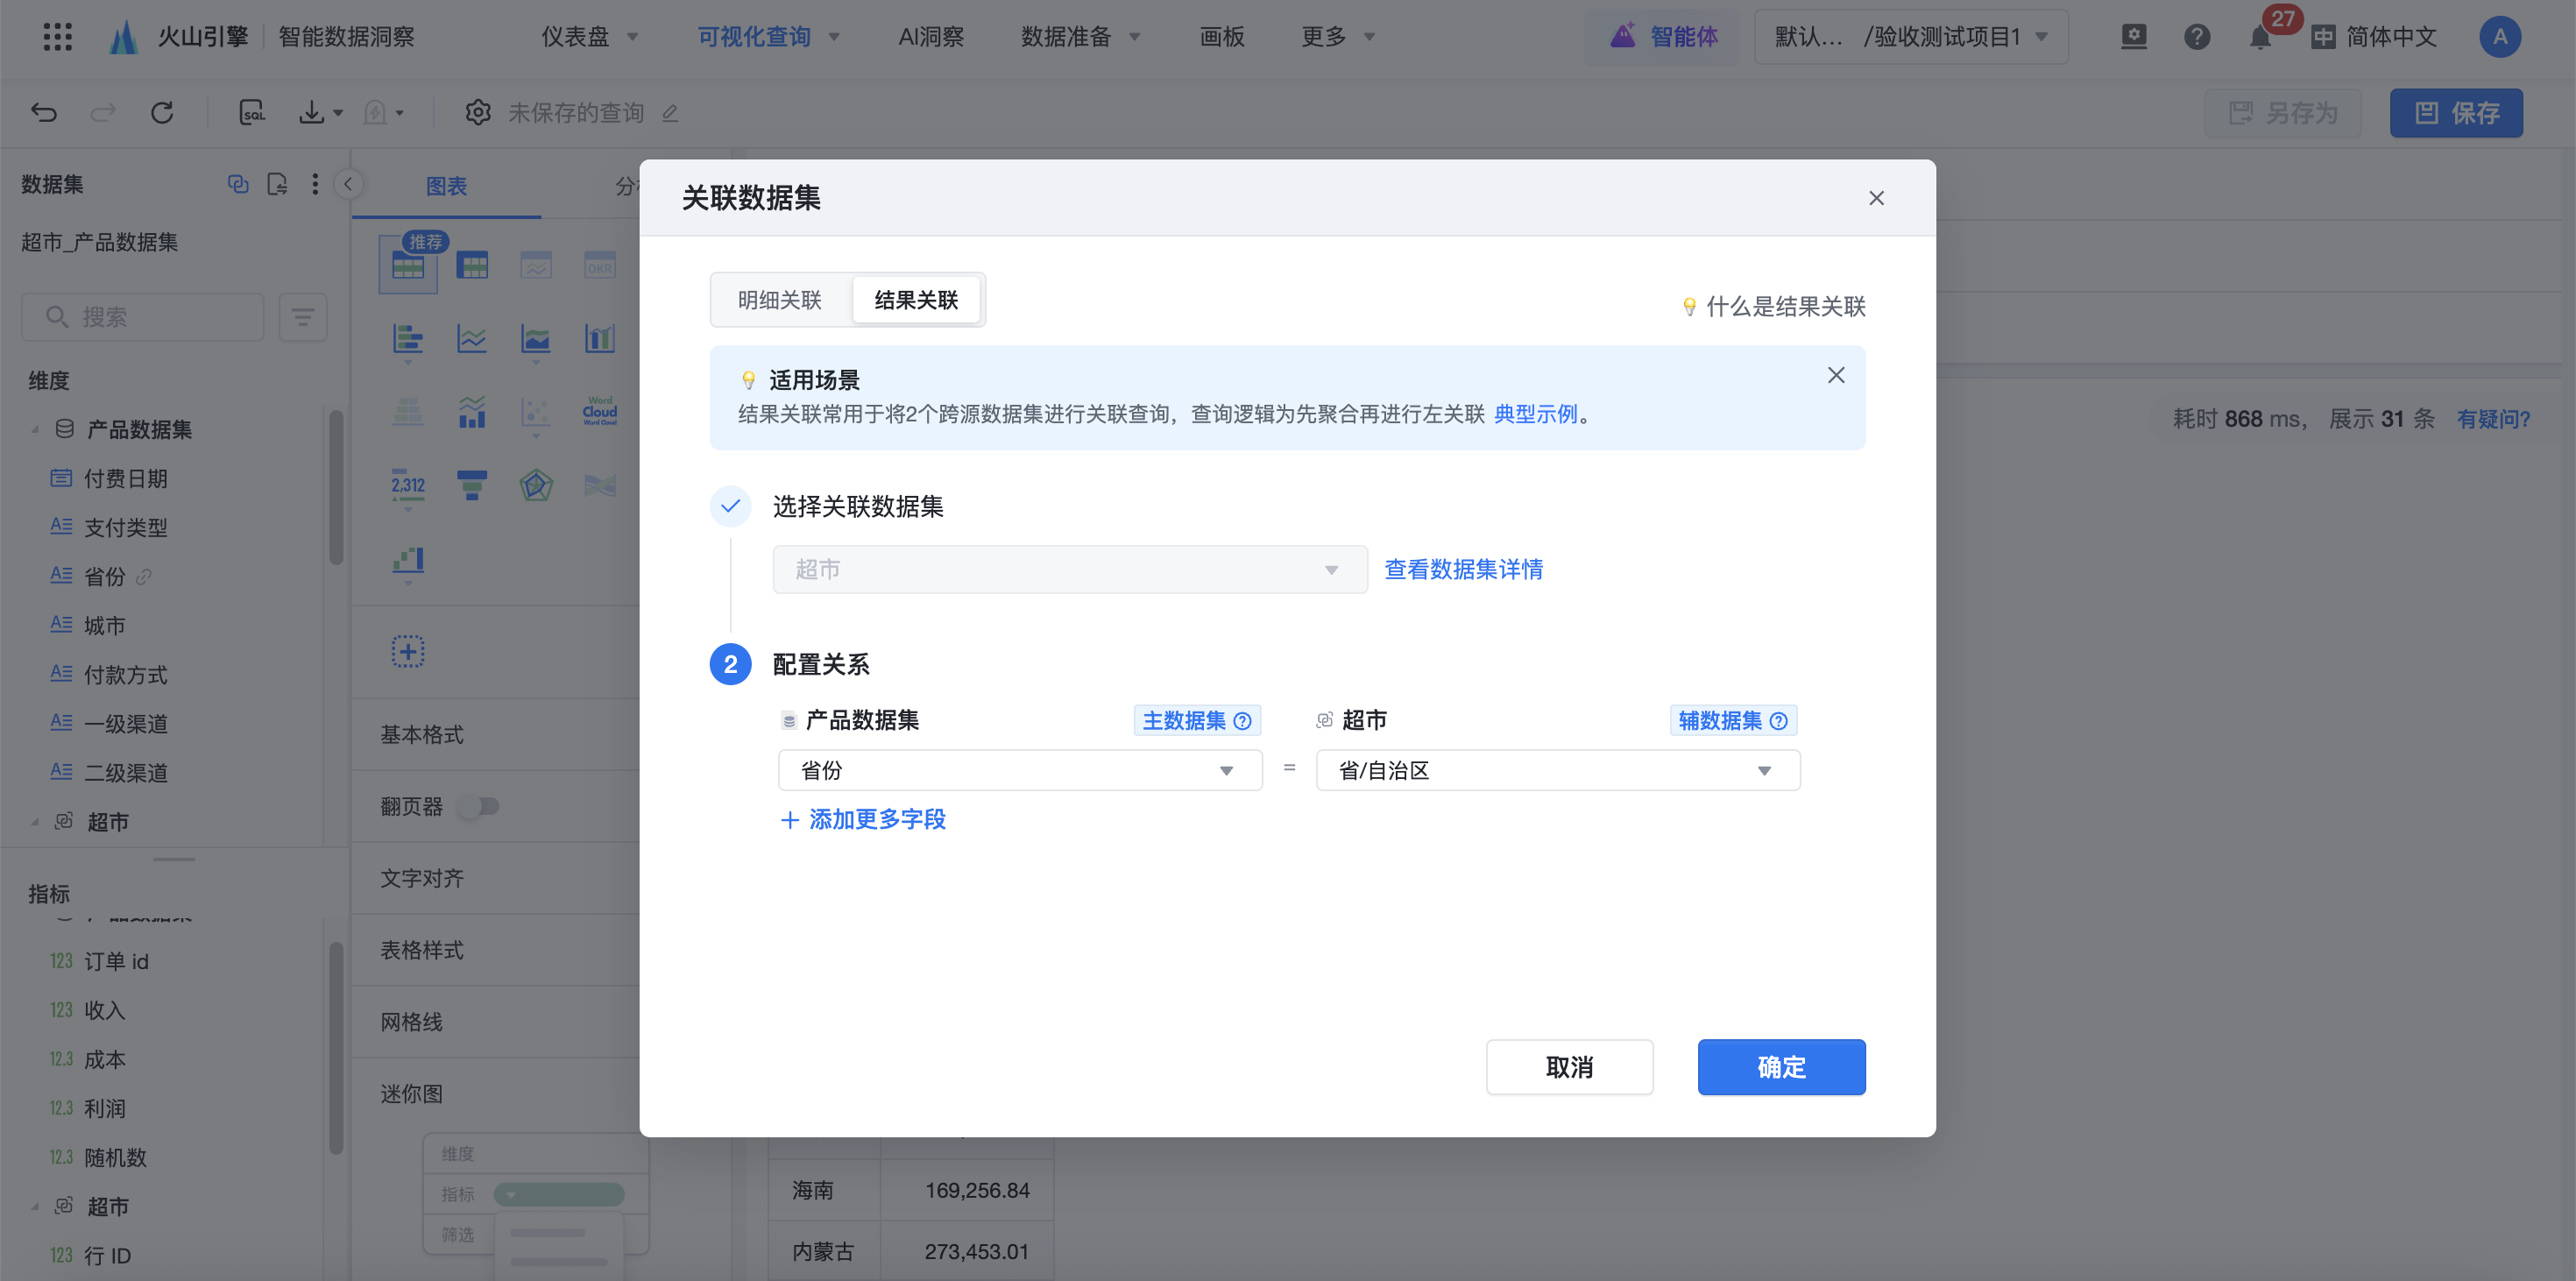This screenshot has height=1281, width=2576.
Task: Click the refresh query icon
Action: tap(162, 112)
